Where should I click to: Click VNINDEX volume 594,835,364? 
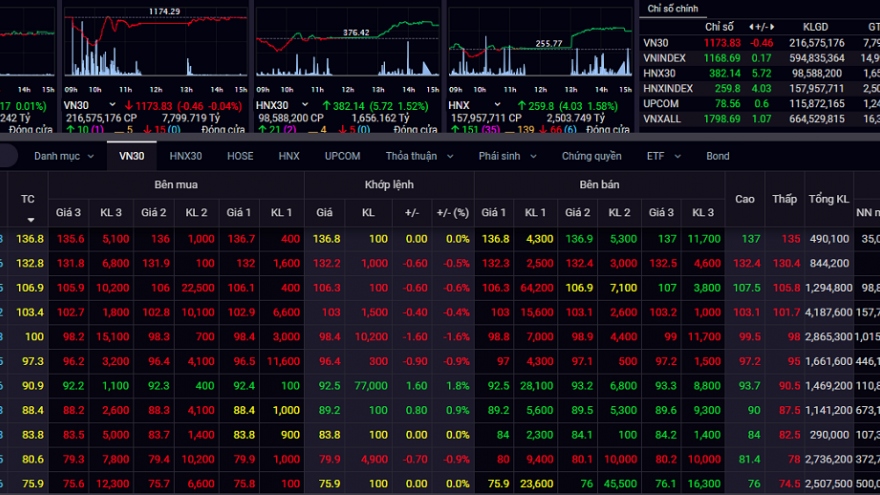(817, 58)
